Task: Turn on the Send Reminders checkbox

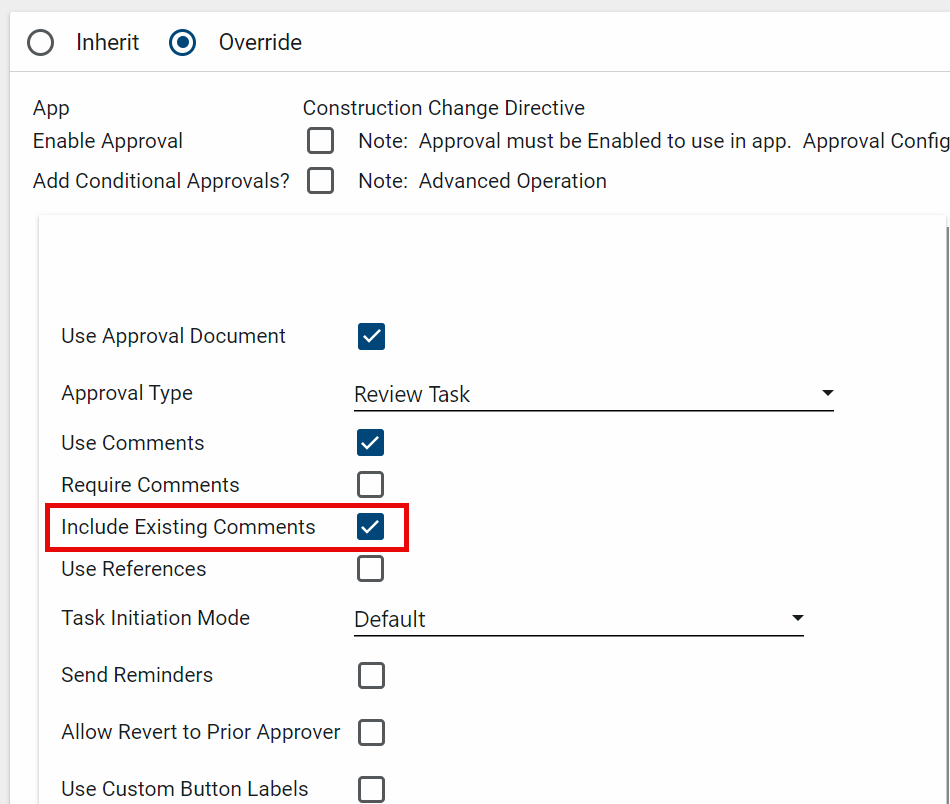Action: tap(371, 676)
